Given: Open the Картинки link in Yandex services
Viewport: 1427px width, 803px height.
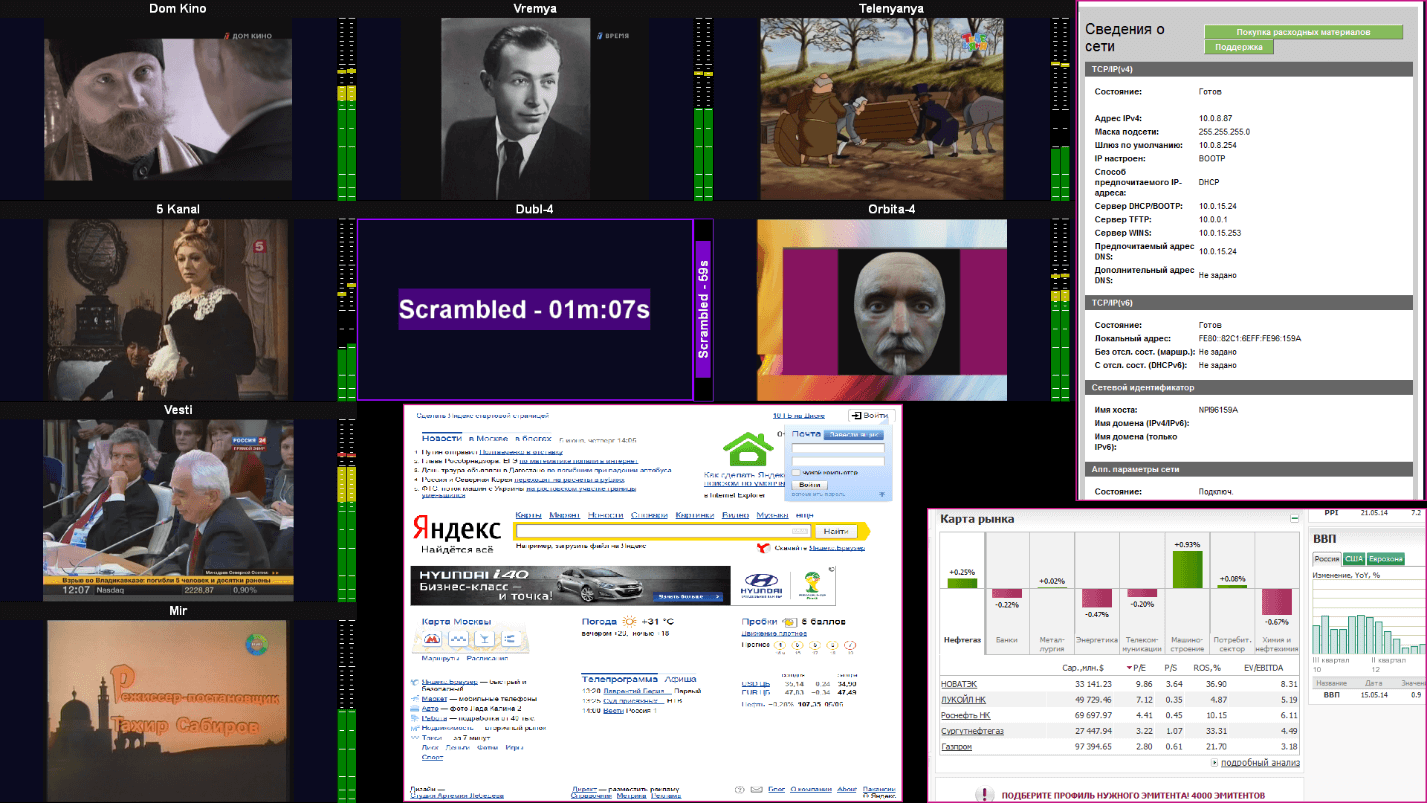Looking at the screenshot, I should tap(694, 514).
